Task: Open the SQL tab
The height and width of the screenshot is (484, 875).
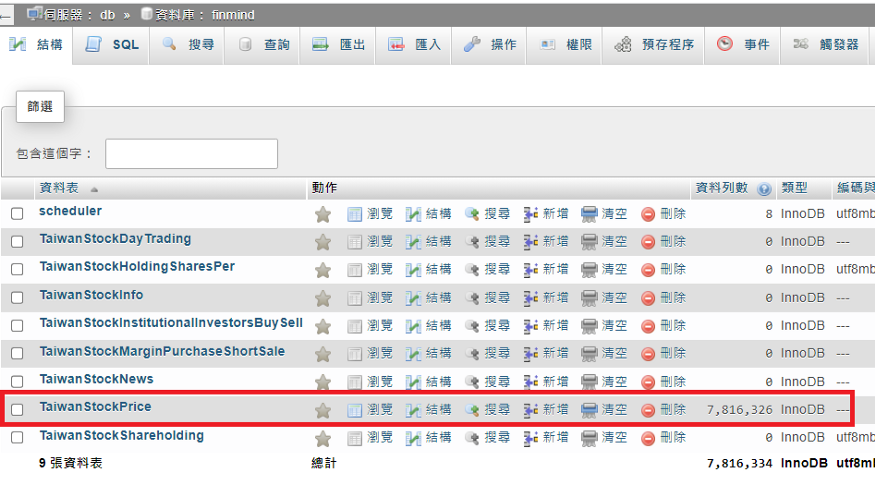Action: click(x=113, y=45)
